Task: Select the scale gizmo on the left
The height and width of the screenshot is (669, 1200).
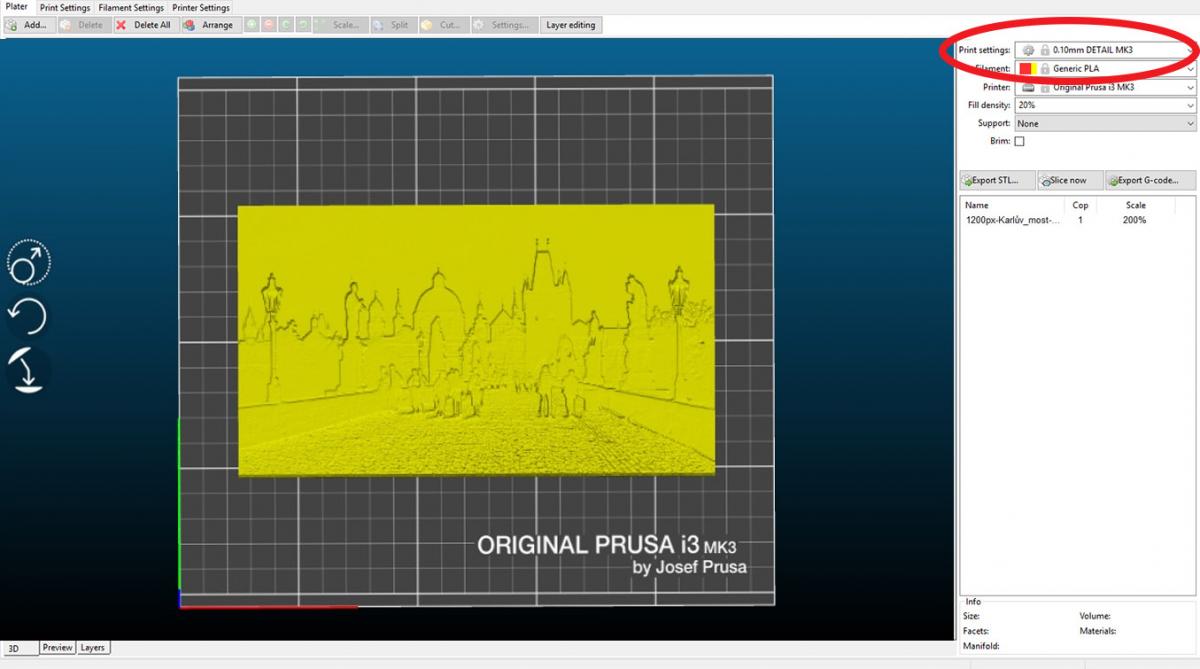Action: pyautogui.click(x=29, y=264)
